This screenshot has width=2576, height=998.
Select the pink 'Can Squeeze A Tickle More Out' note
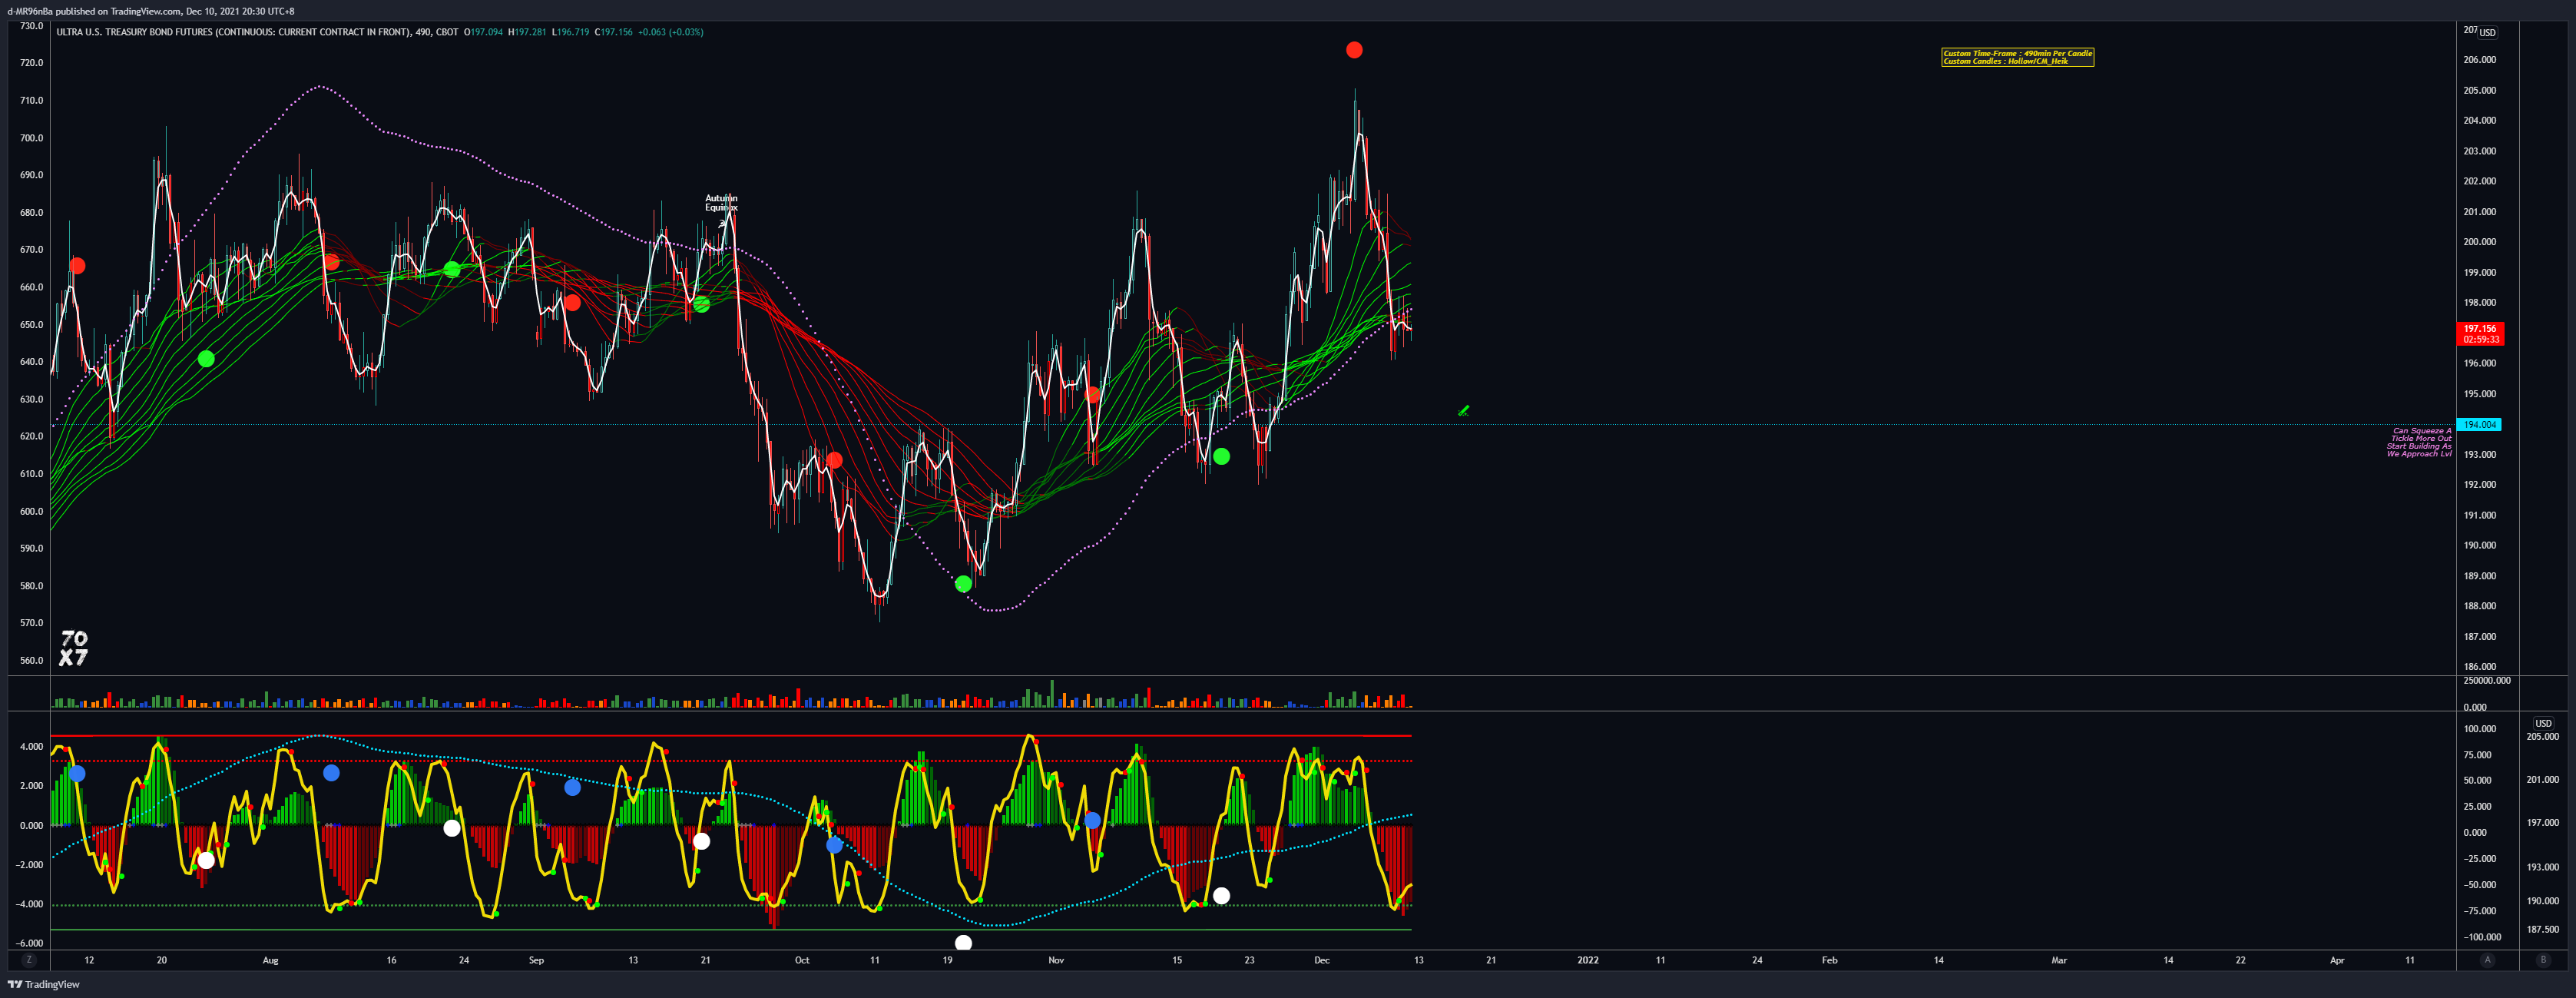pos(2419,442)
